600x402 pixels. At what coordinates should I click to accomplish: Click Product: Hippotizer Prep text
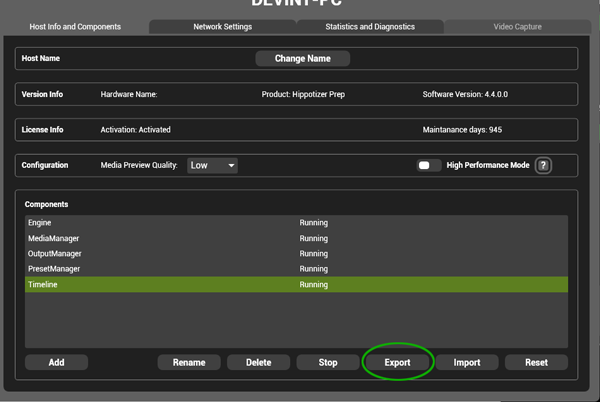point(303,94)
